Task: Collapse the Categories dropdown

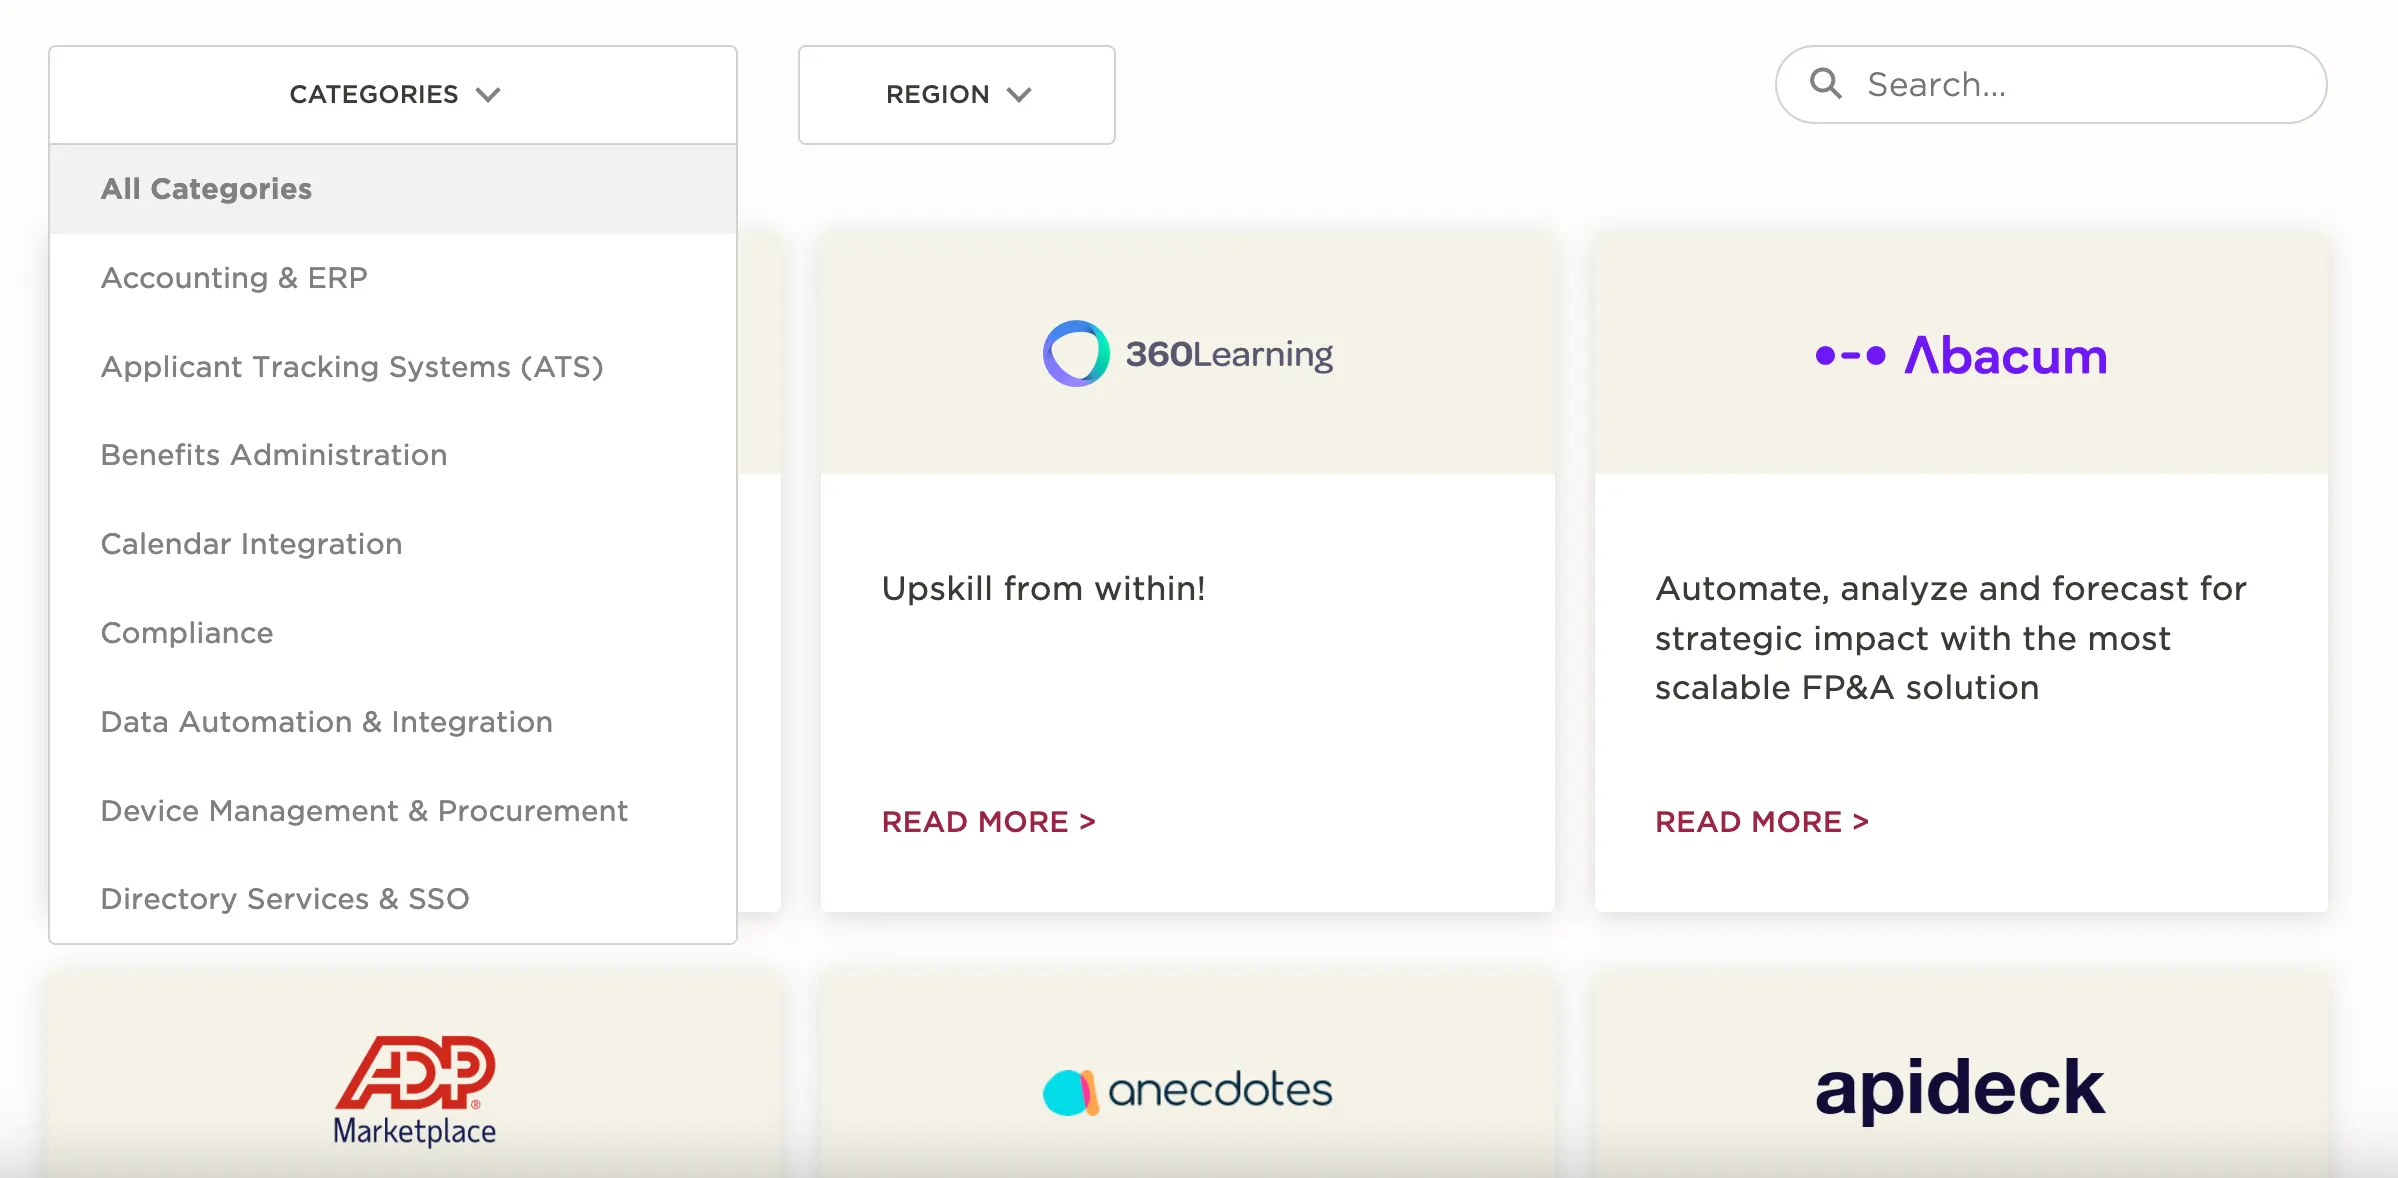Action: click(393, 94)
